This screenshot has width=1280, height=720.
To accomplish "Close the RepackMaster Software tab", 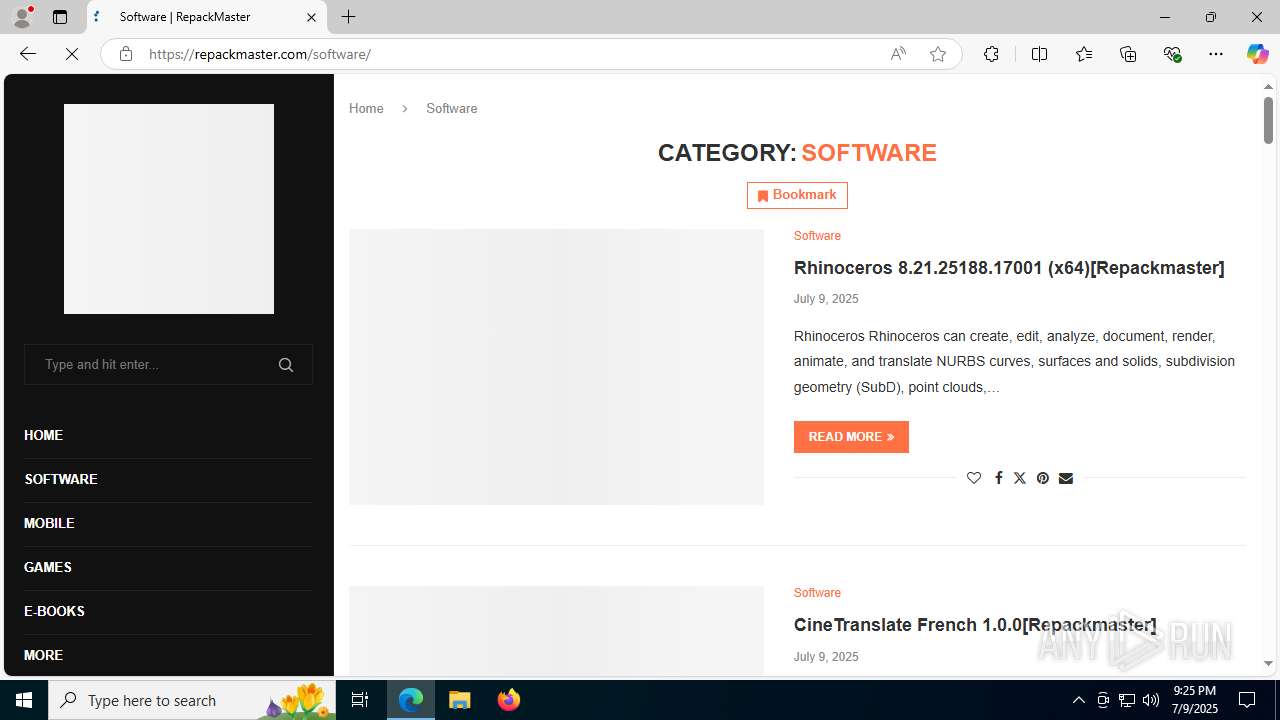I will point(311,17).
